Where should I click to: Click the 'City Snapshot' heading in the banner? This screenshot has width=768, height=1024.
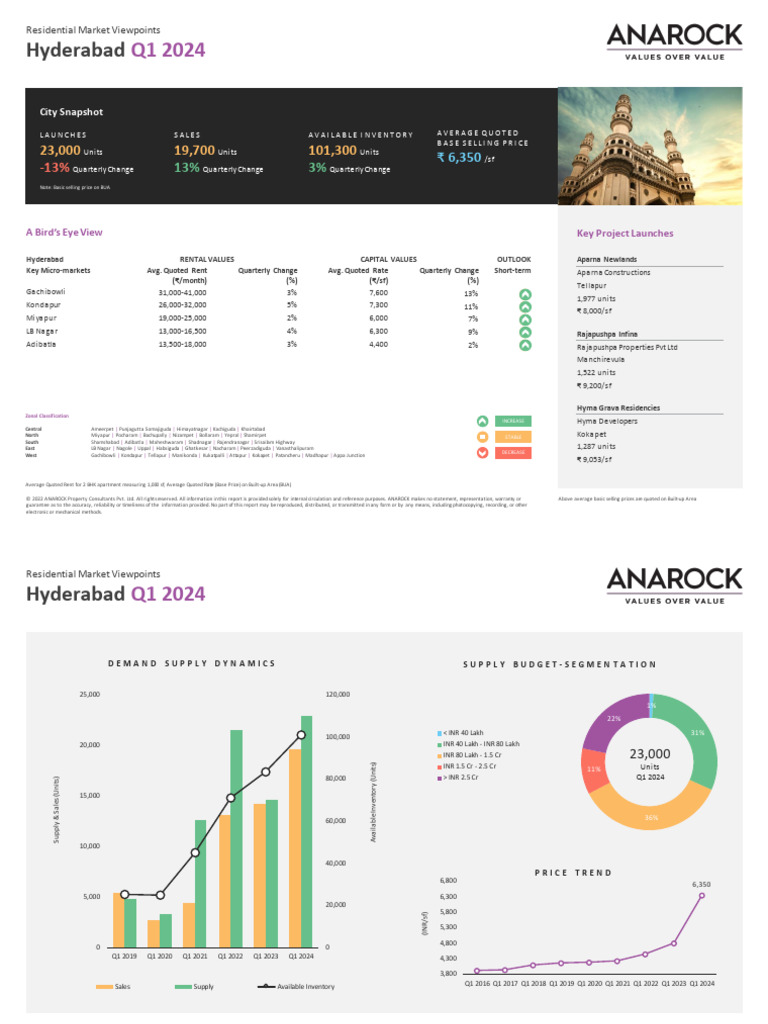pos(71,112)
